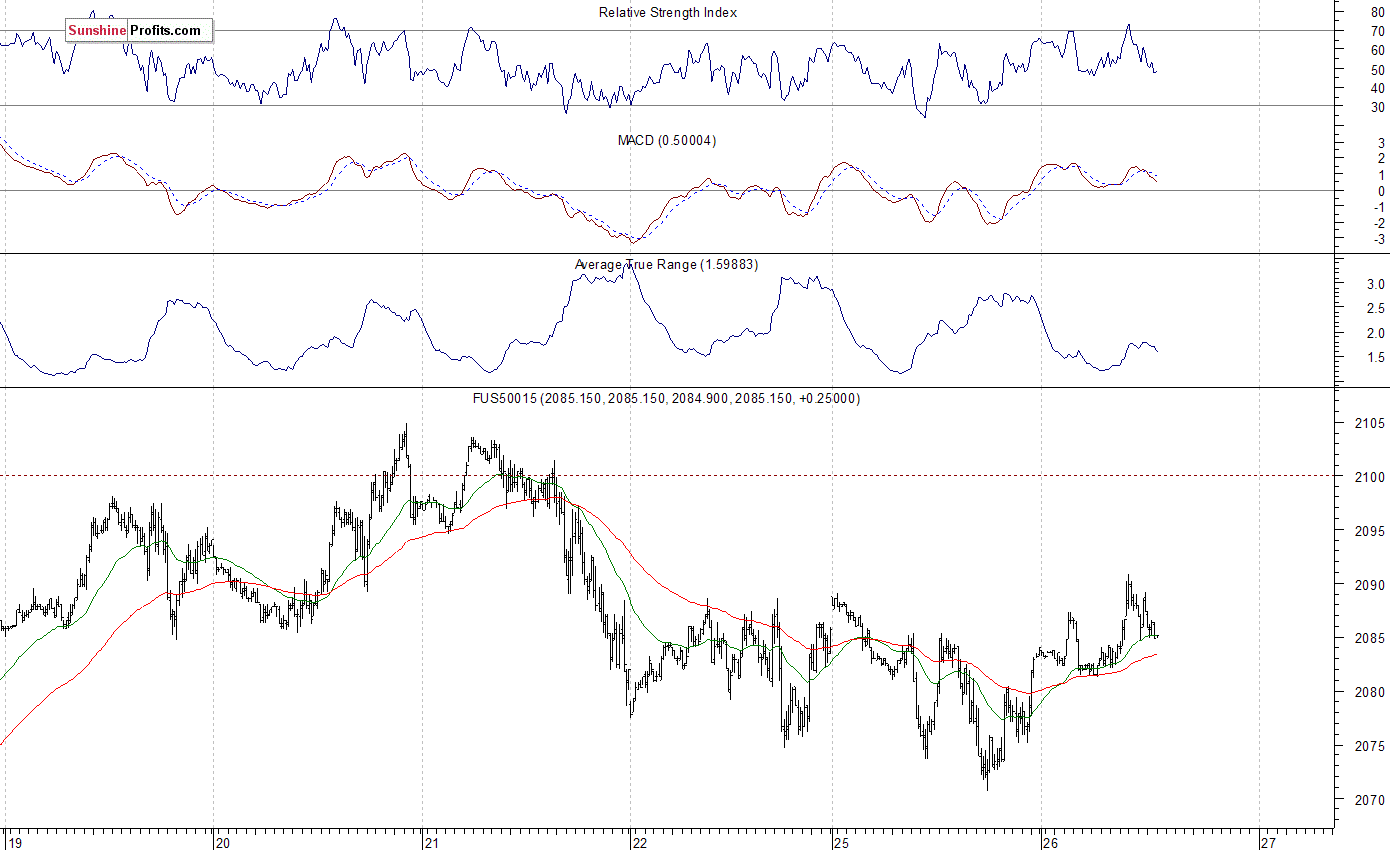Click the RSI 50 scale label
Image resolution: width=1390 pixels, height=850 pixels.
[x=1378, y=70]
